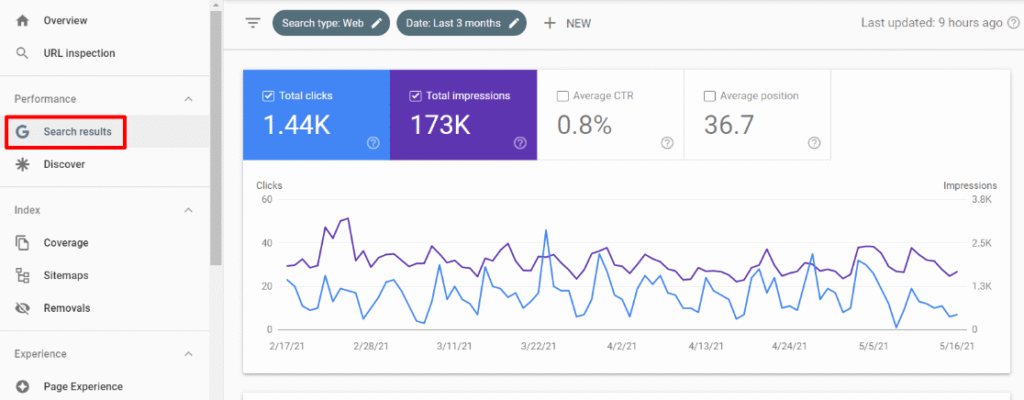The image size is (1024, 400).
Task: Go to the Overview page
Action: (65, 20)
